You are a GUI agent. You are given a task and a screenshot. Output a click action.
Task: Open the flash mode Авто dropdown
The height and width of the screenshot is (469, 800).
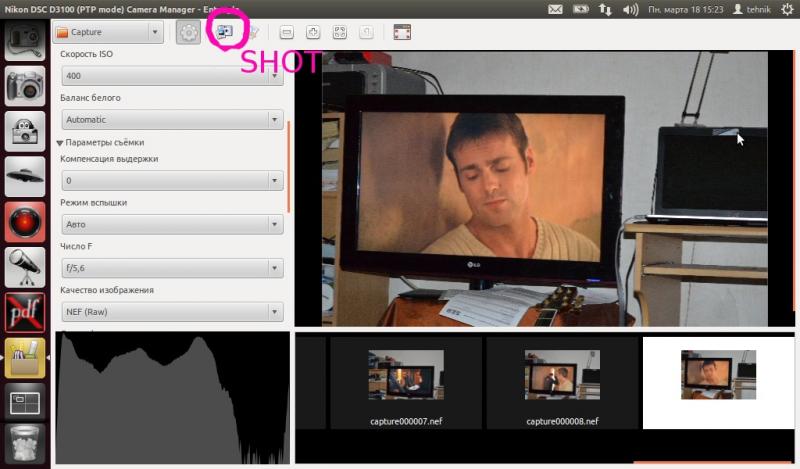[172, 224]
